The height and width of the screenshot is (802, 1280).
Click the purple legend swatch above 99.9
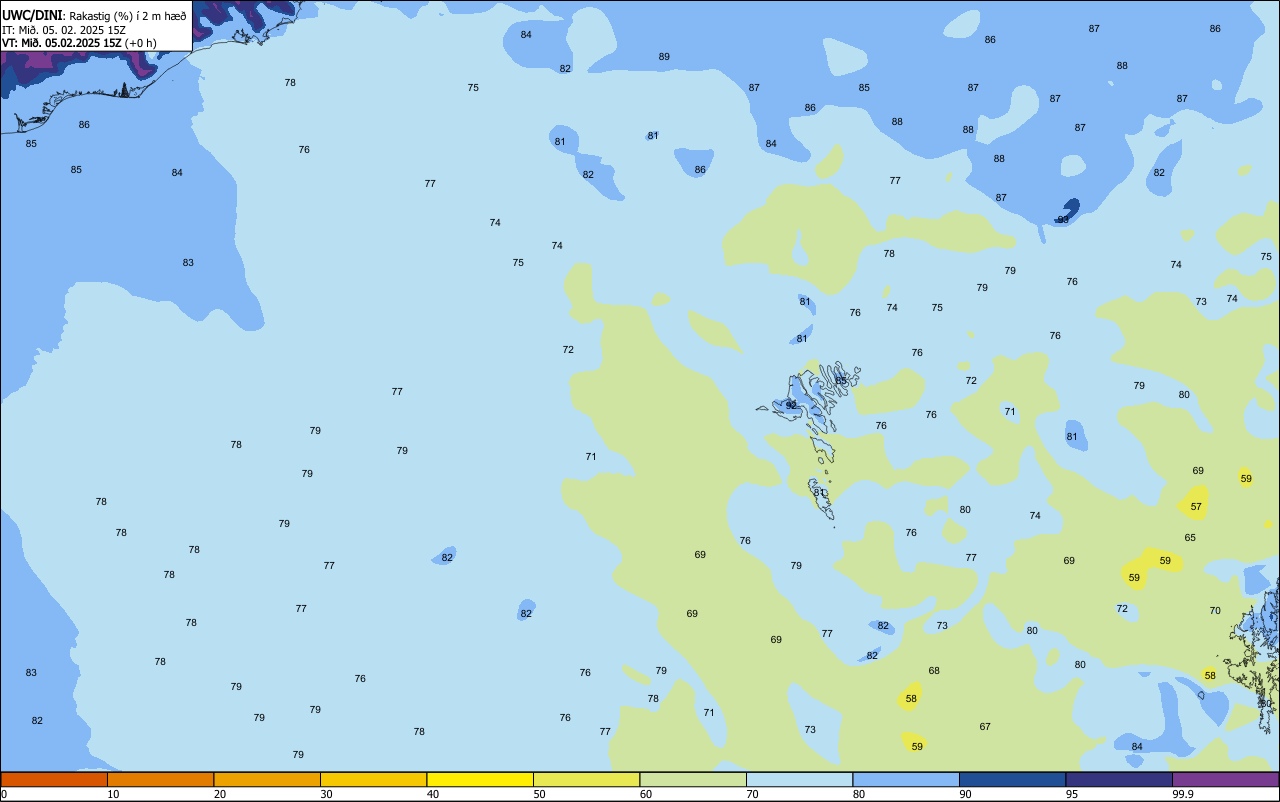[1225, 779]
